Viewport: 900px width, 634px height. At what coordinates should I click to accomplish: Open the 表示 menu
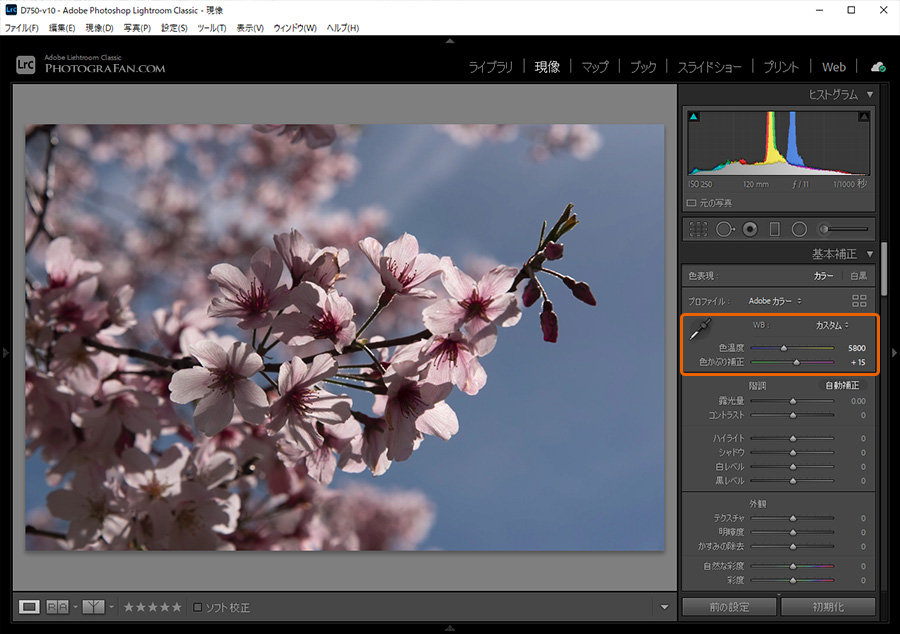250,28
